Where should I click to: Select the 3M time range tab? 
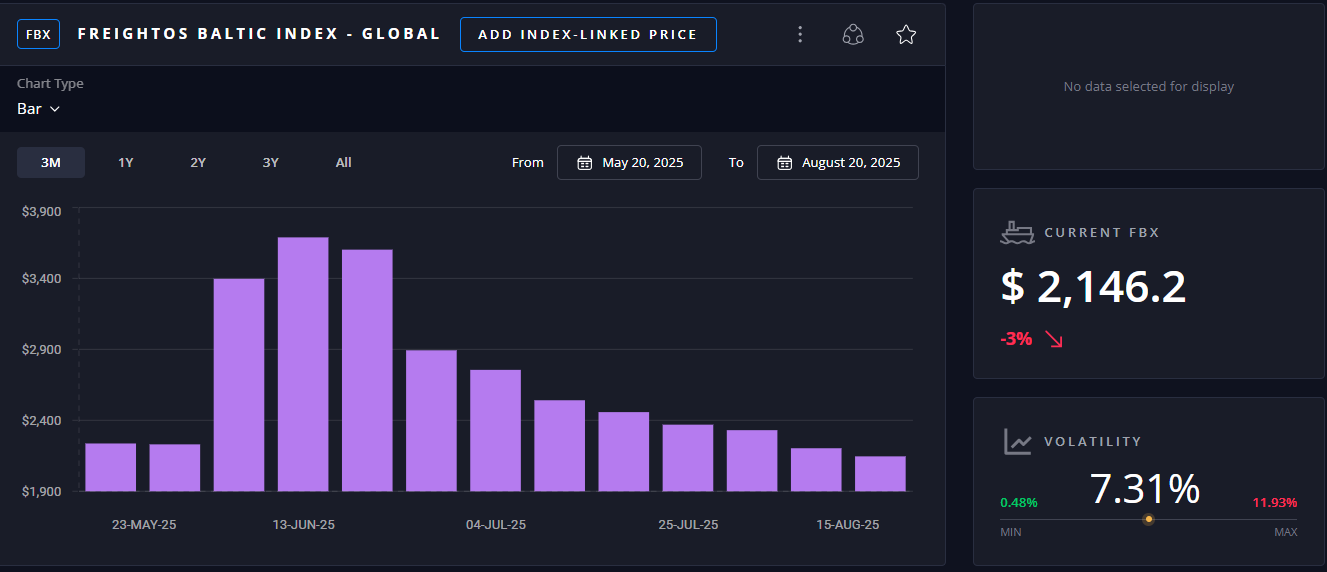[x=51, y=162]
